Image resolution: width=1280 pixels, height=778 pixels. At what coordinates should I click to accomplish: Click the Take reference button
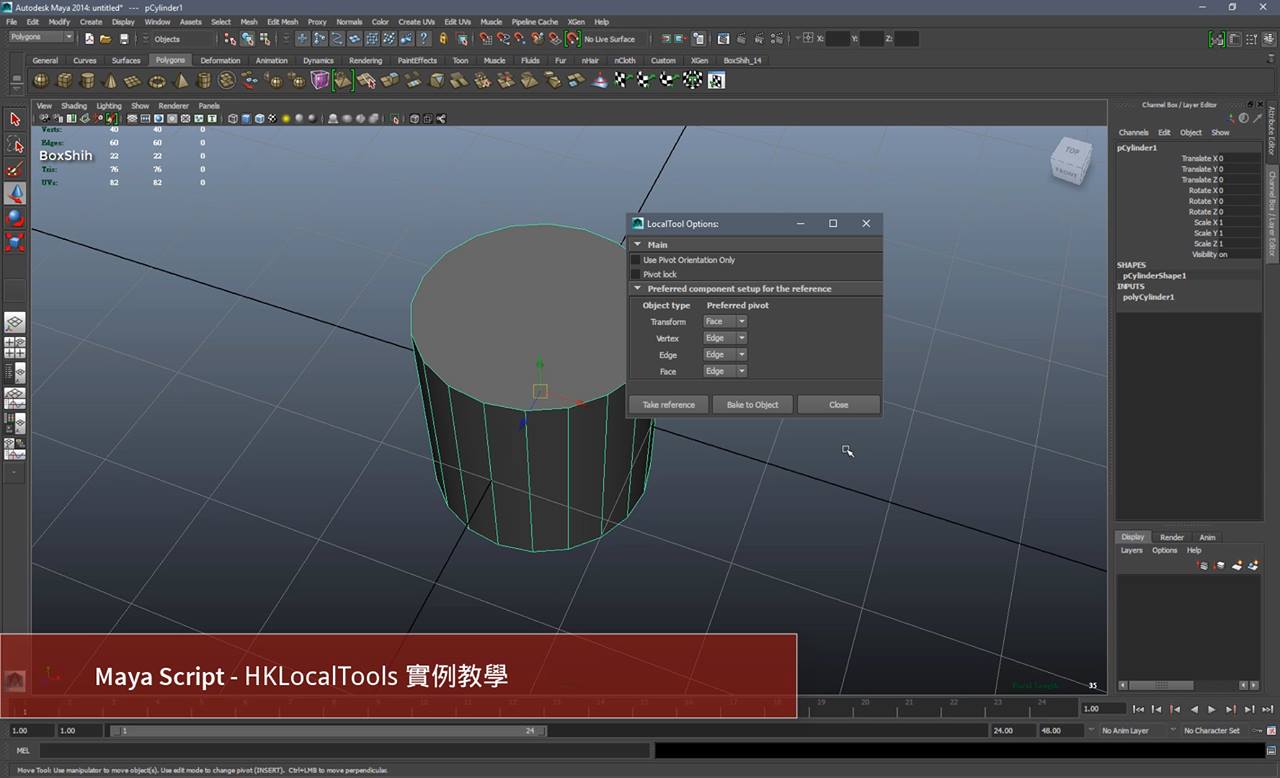click(x=669, y=405)
